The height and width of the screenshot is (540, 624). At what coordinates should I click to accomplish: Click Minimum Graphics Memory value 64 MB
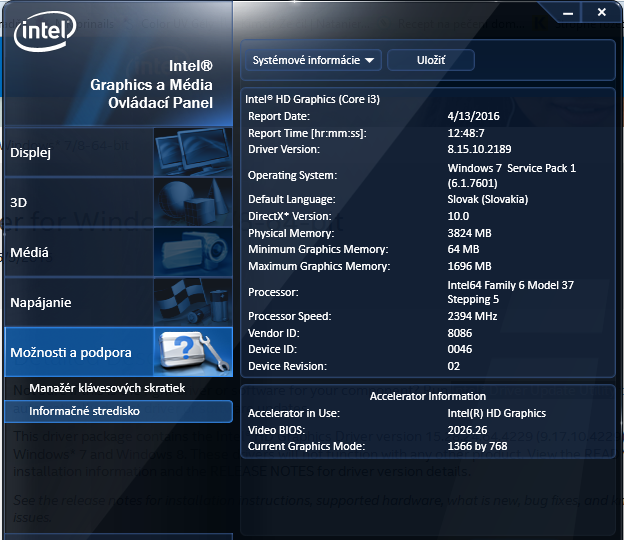tap(463, 249)
